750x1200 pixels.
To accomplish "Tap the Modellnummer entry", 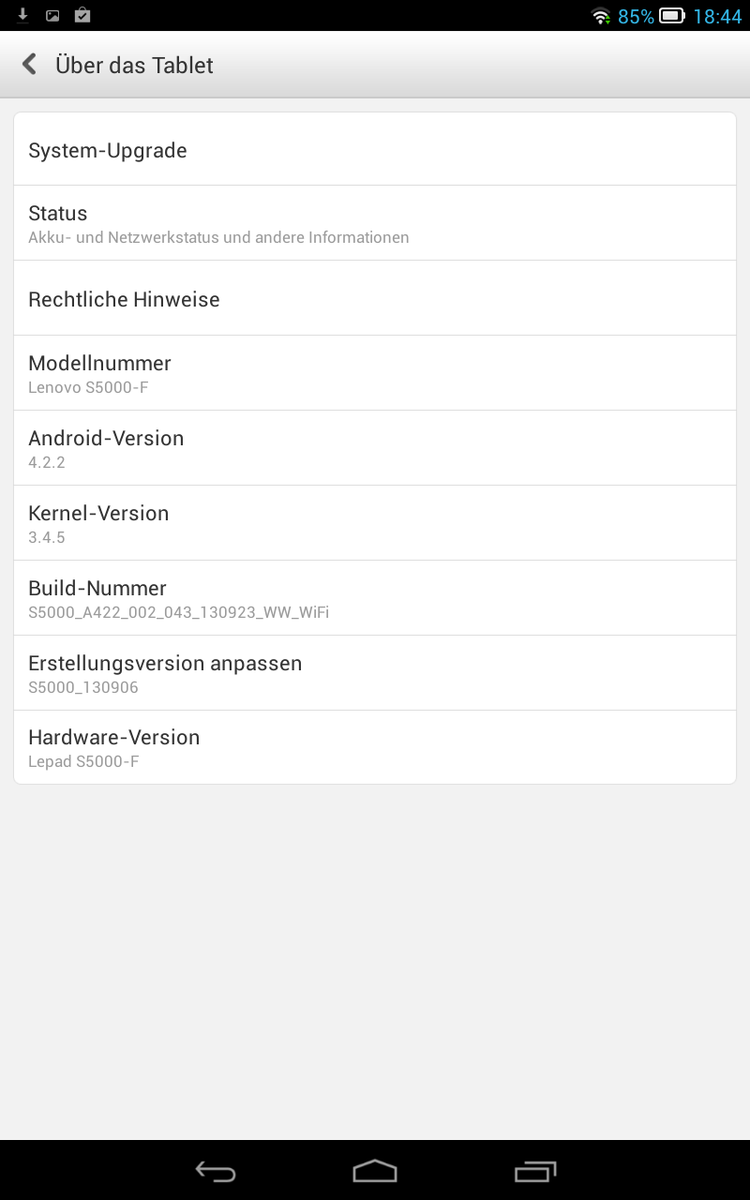I will pyautogui.click(x=375, y=373).
